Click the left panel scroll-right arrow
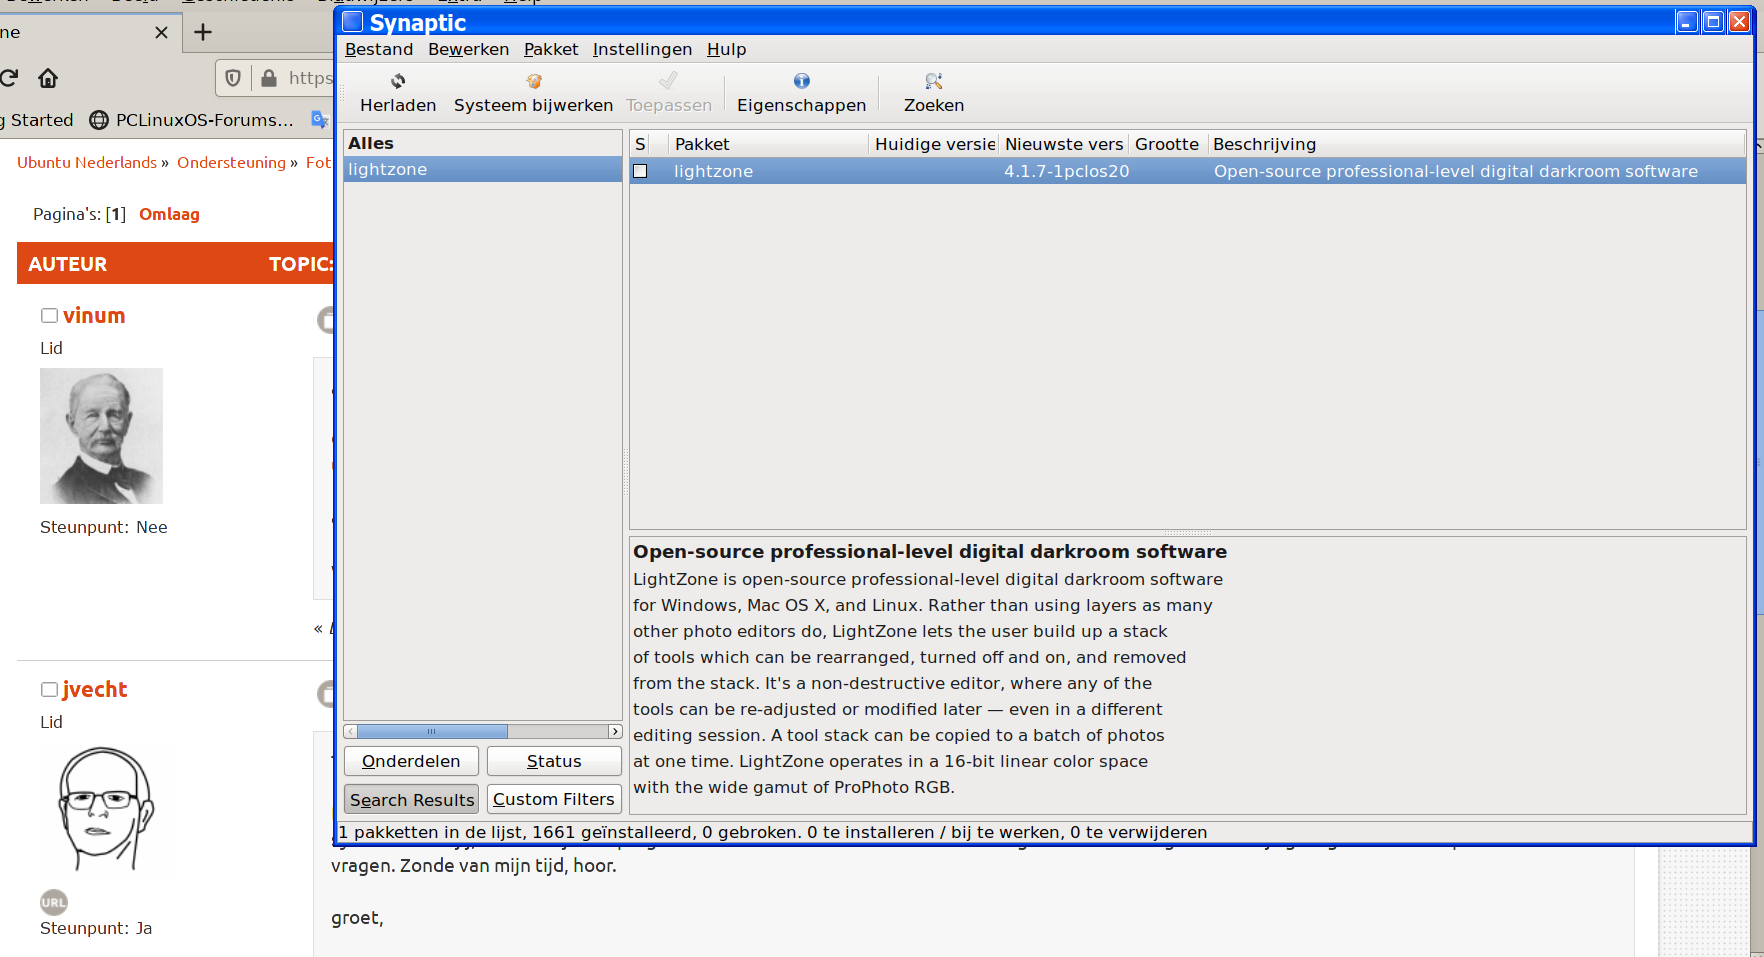 (x=615, y=731)
